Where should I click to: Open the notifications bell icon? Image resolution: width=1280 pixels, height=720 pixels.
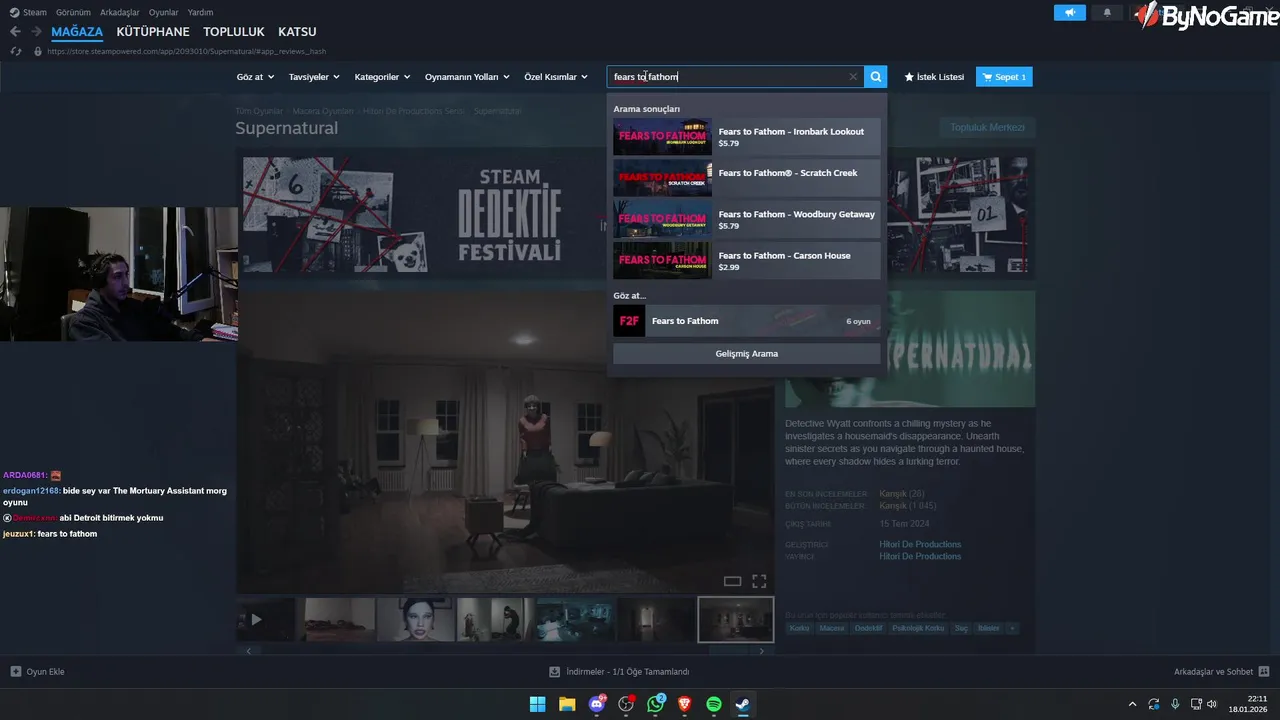coord(1107,13)
